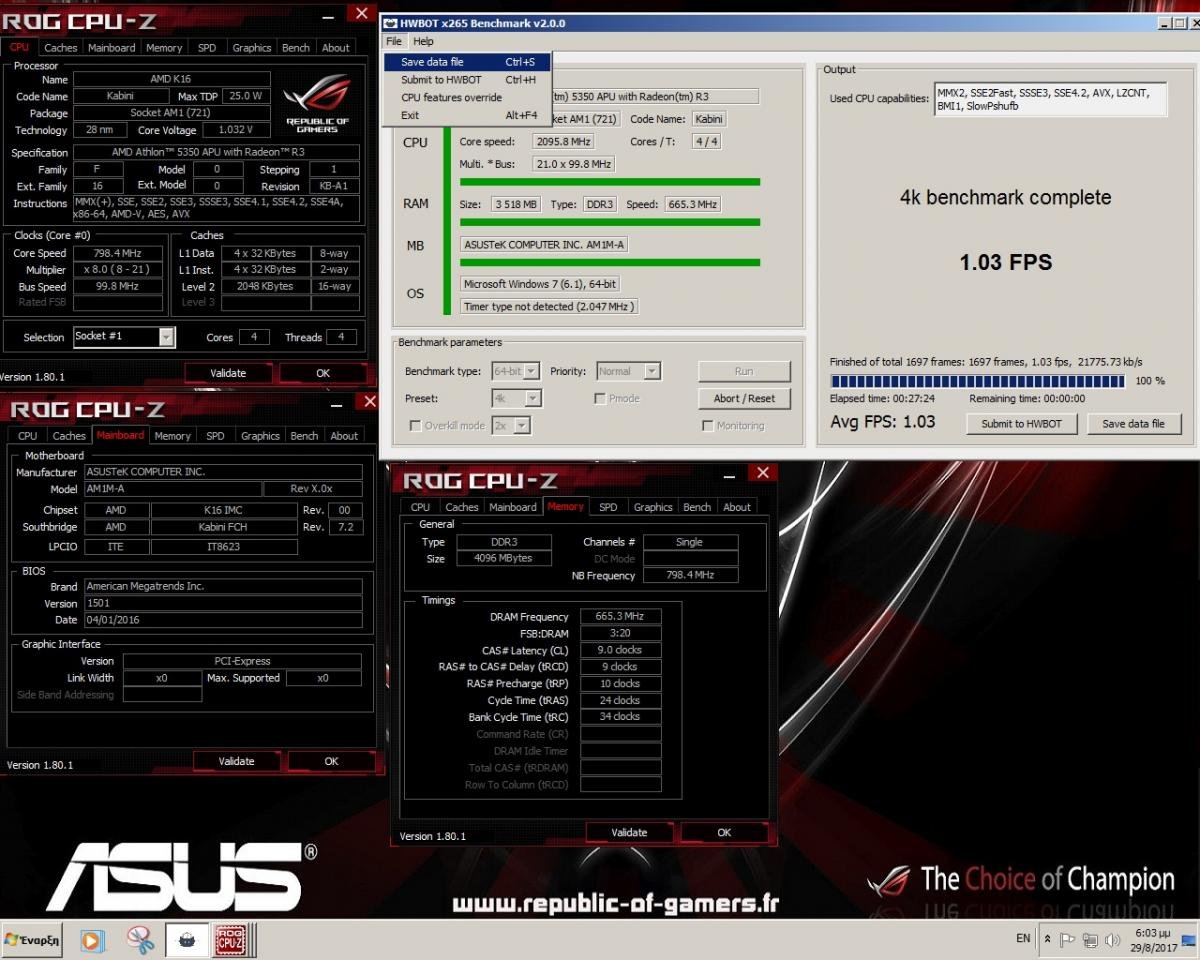
Task: Open the Preset 4k dropdown
Action: [x=517, y=398]
